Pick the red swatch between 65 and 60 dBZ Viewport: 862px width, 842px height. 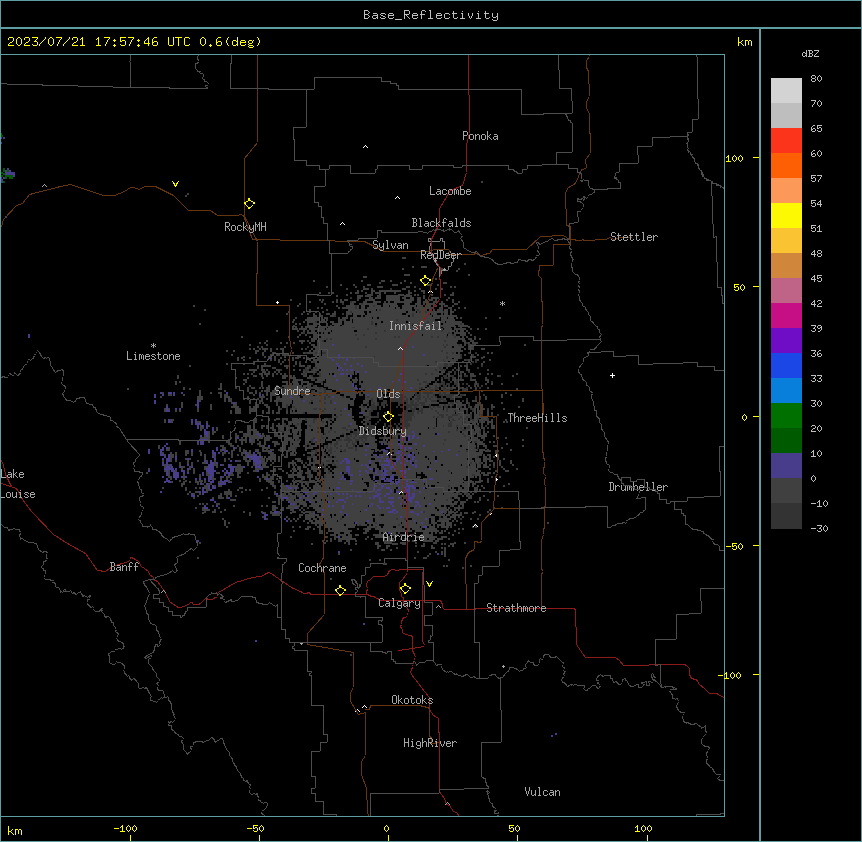786,141
